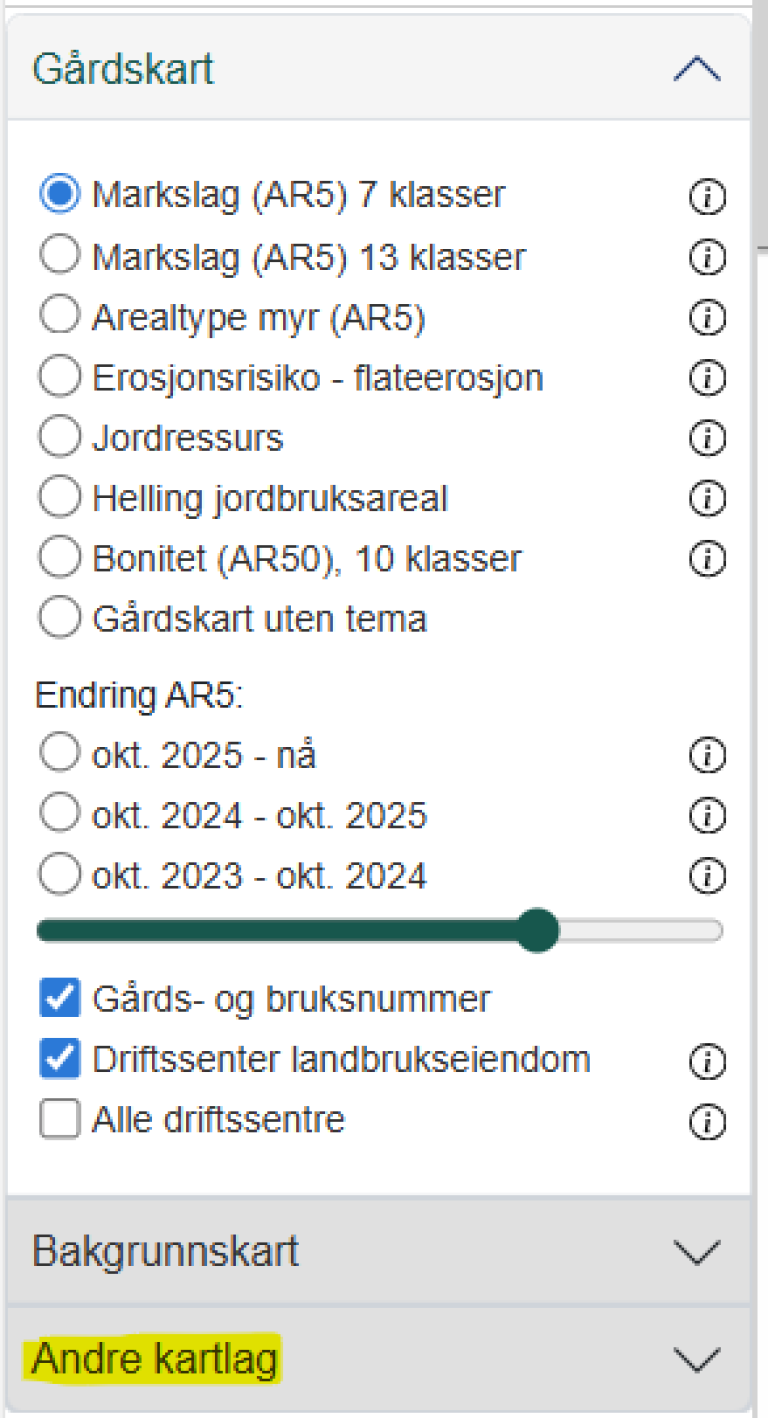
Task: Expand the Andre kartlag section
Action: tap(697, 1360)
